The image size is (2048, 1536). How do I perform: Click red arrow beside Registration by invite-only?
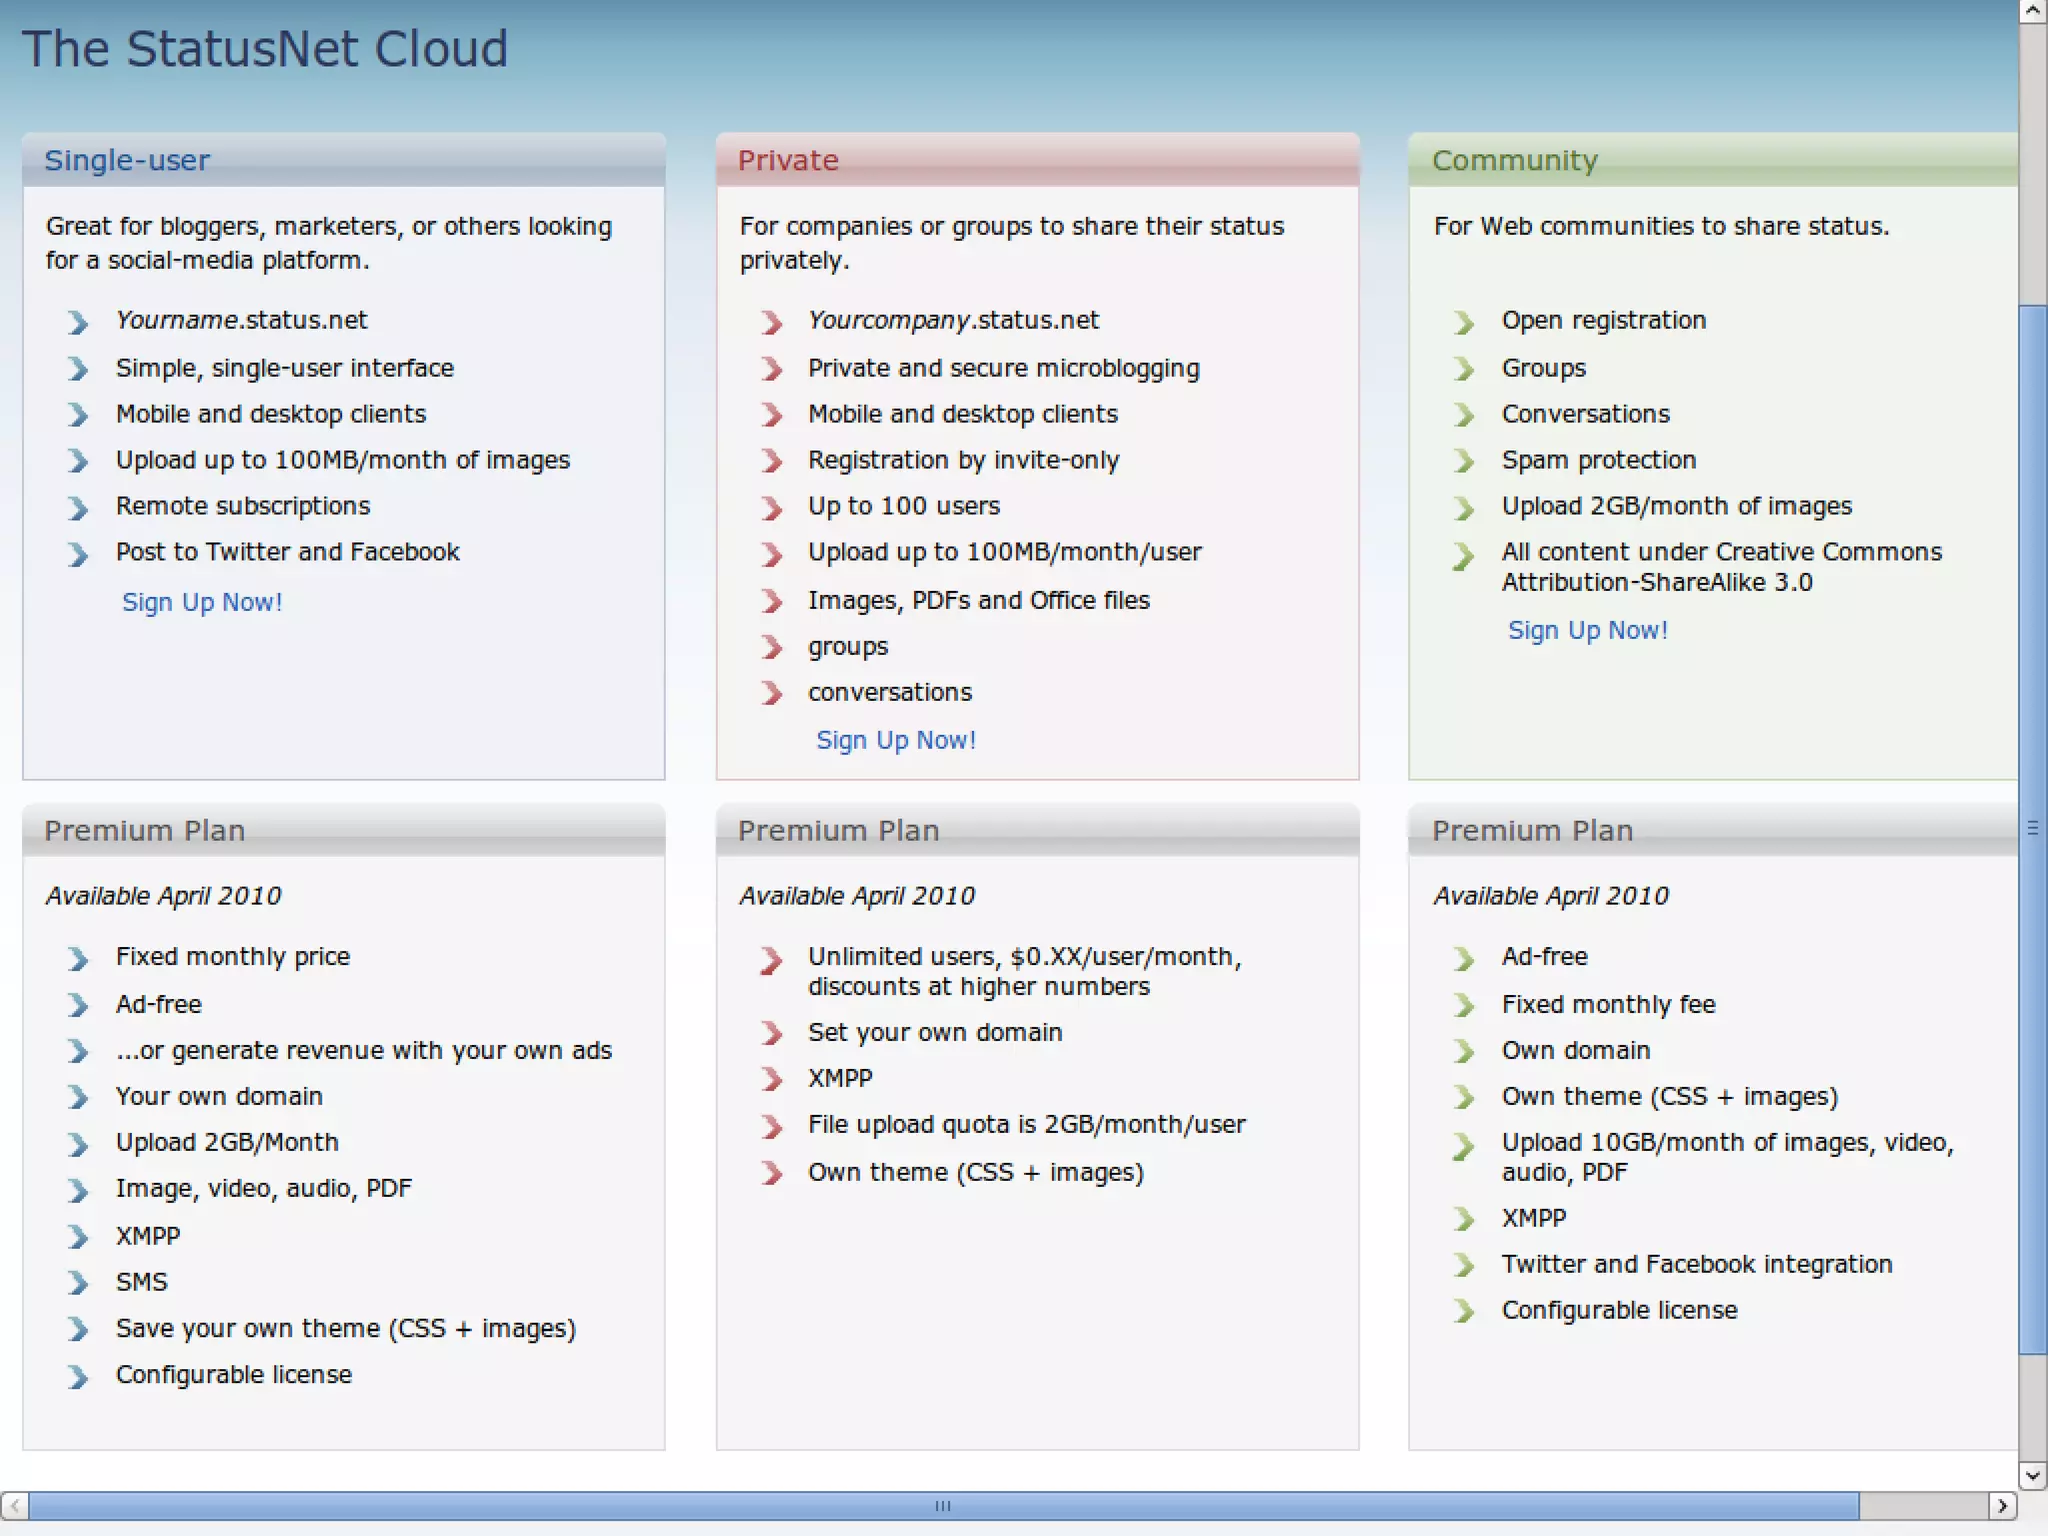[x=771, y=461]
